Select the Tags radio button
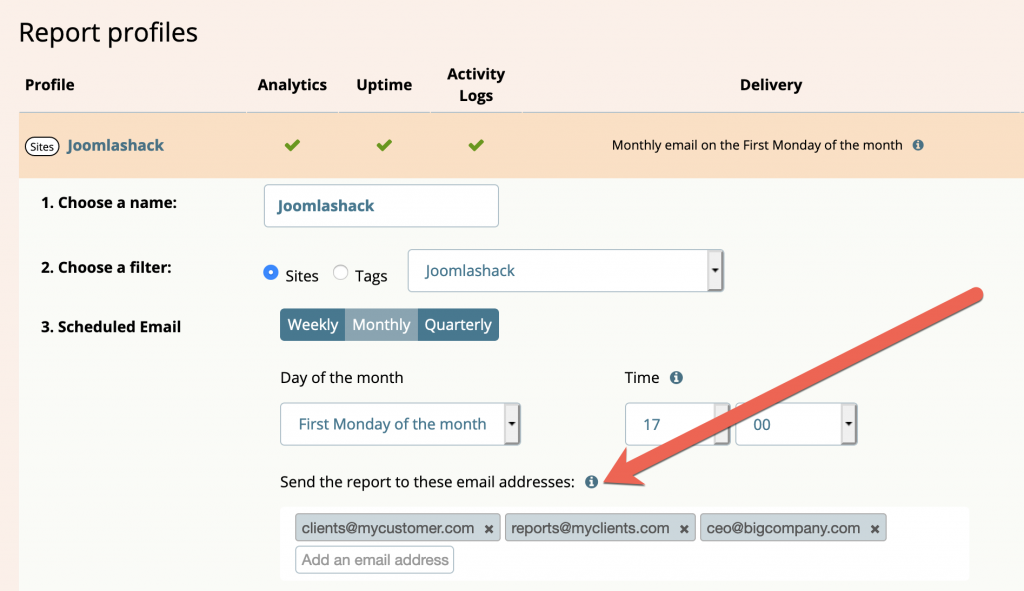Screen dimensions: 1024x591 coord(340,272)
